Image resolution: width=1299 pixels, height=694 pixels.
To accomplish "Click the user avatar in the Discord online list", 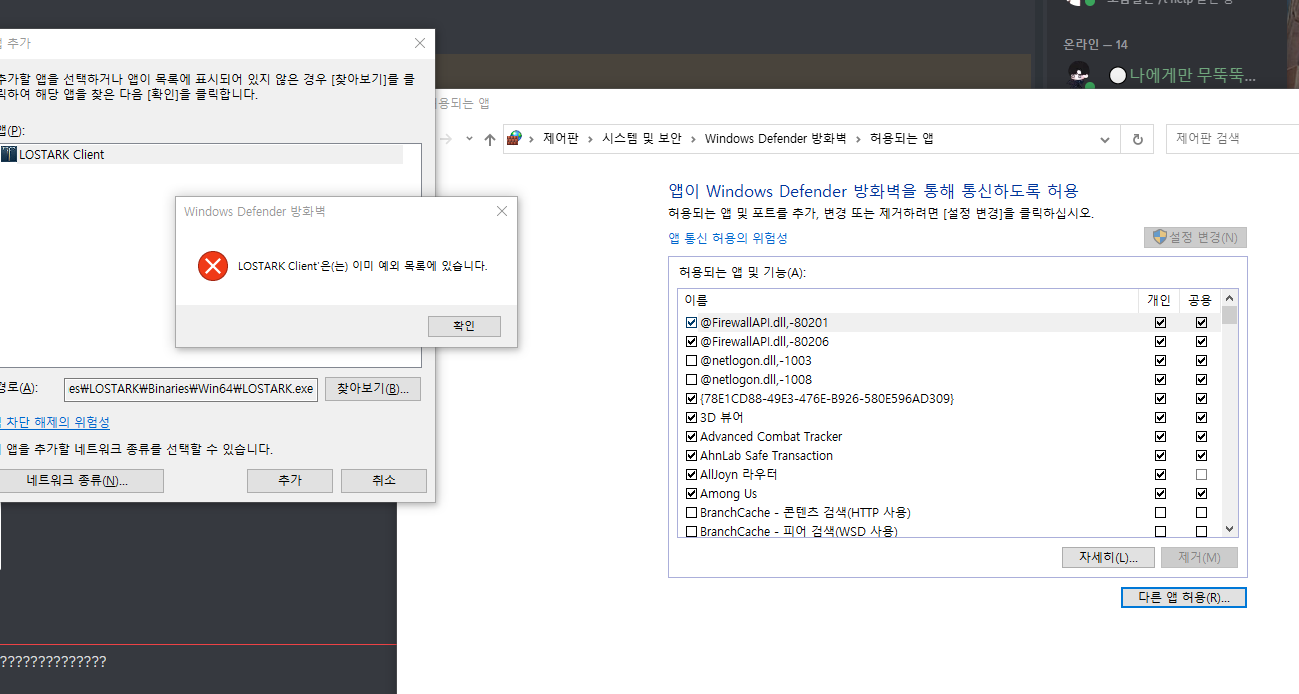I will tap(1078, 75).
